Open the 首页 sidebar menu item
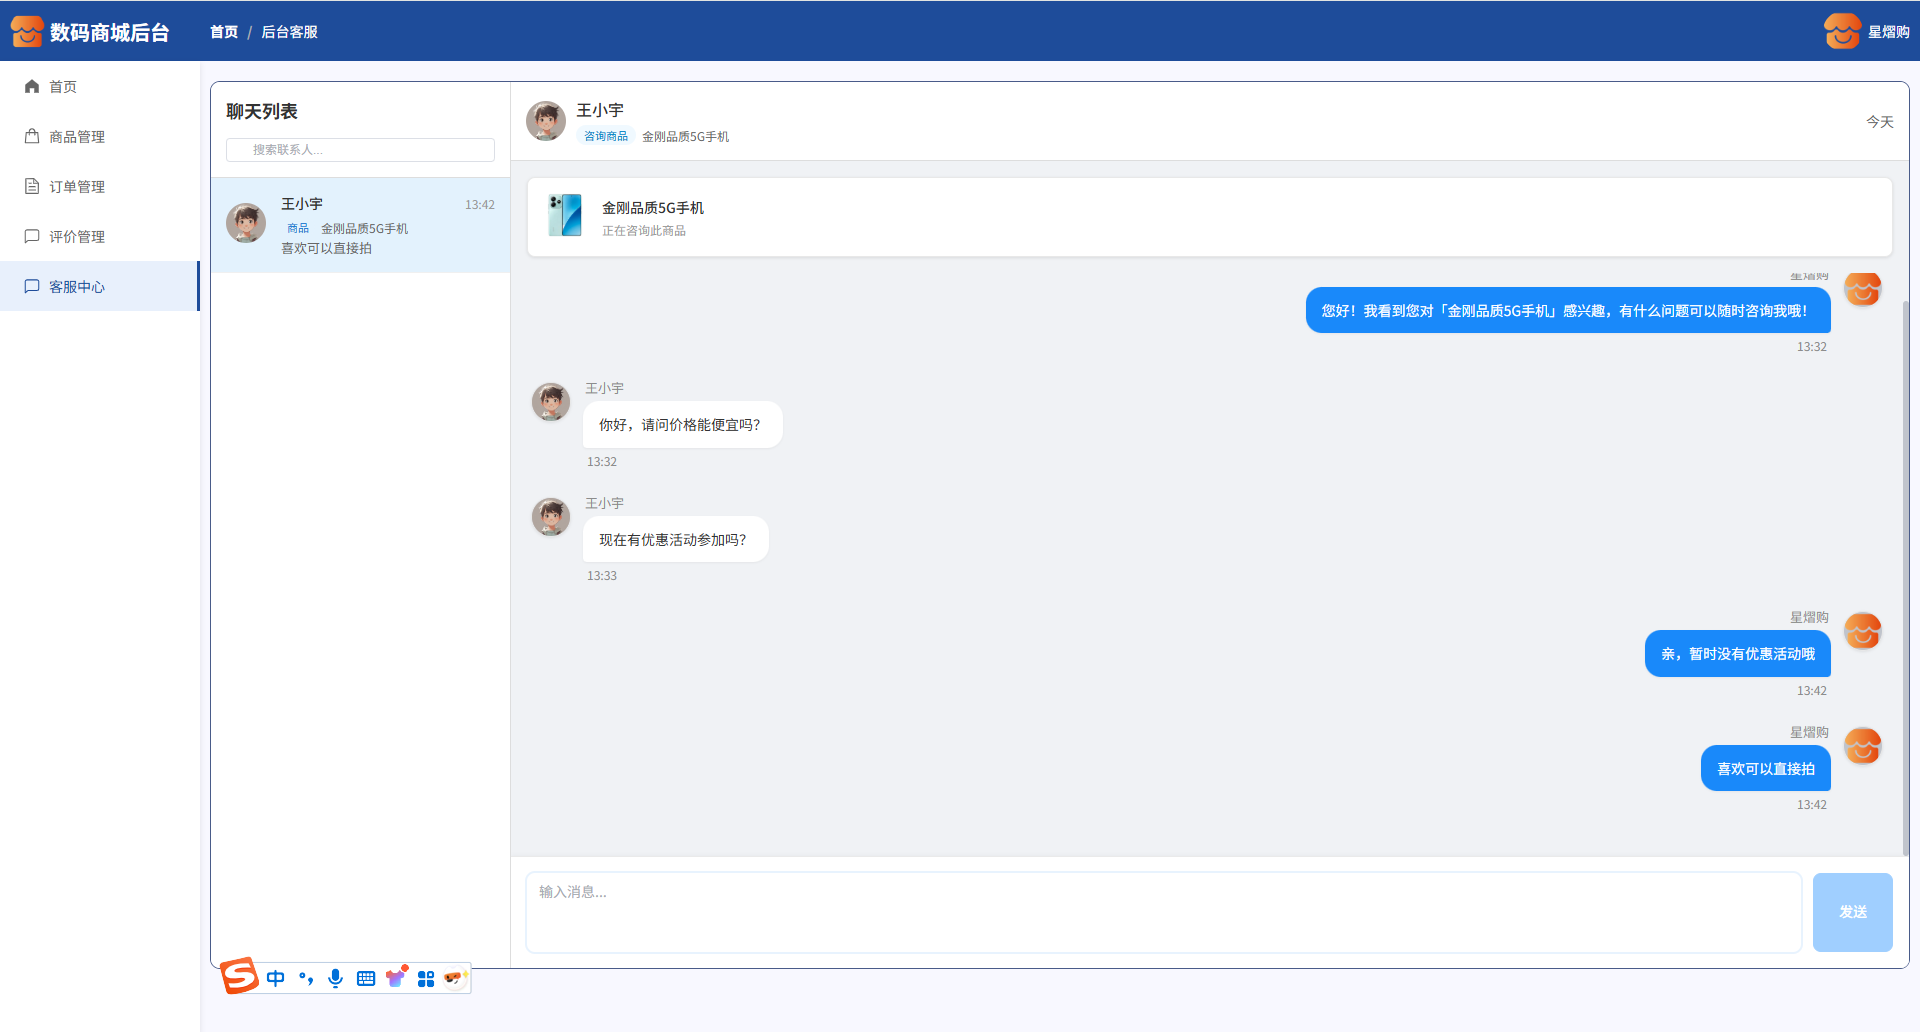This screenshot has width=1920, height=1032. (63, 87)
